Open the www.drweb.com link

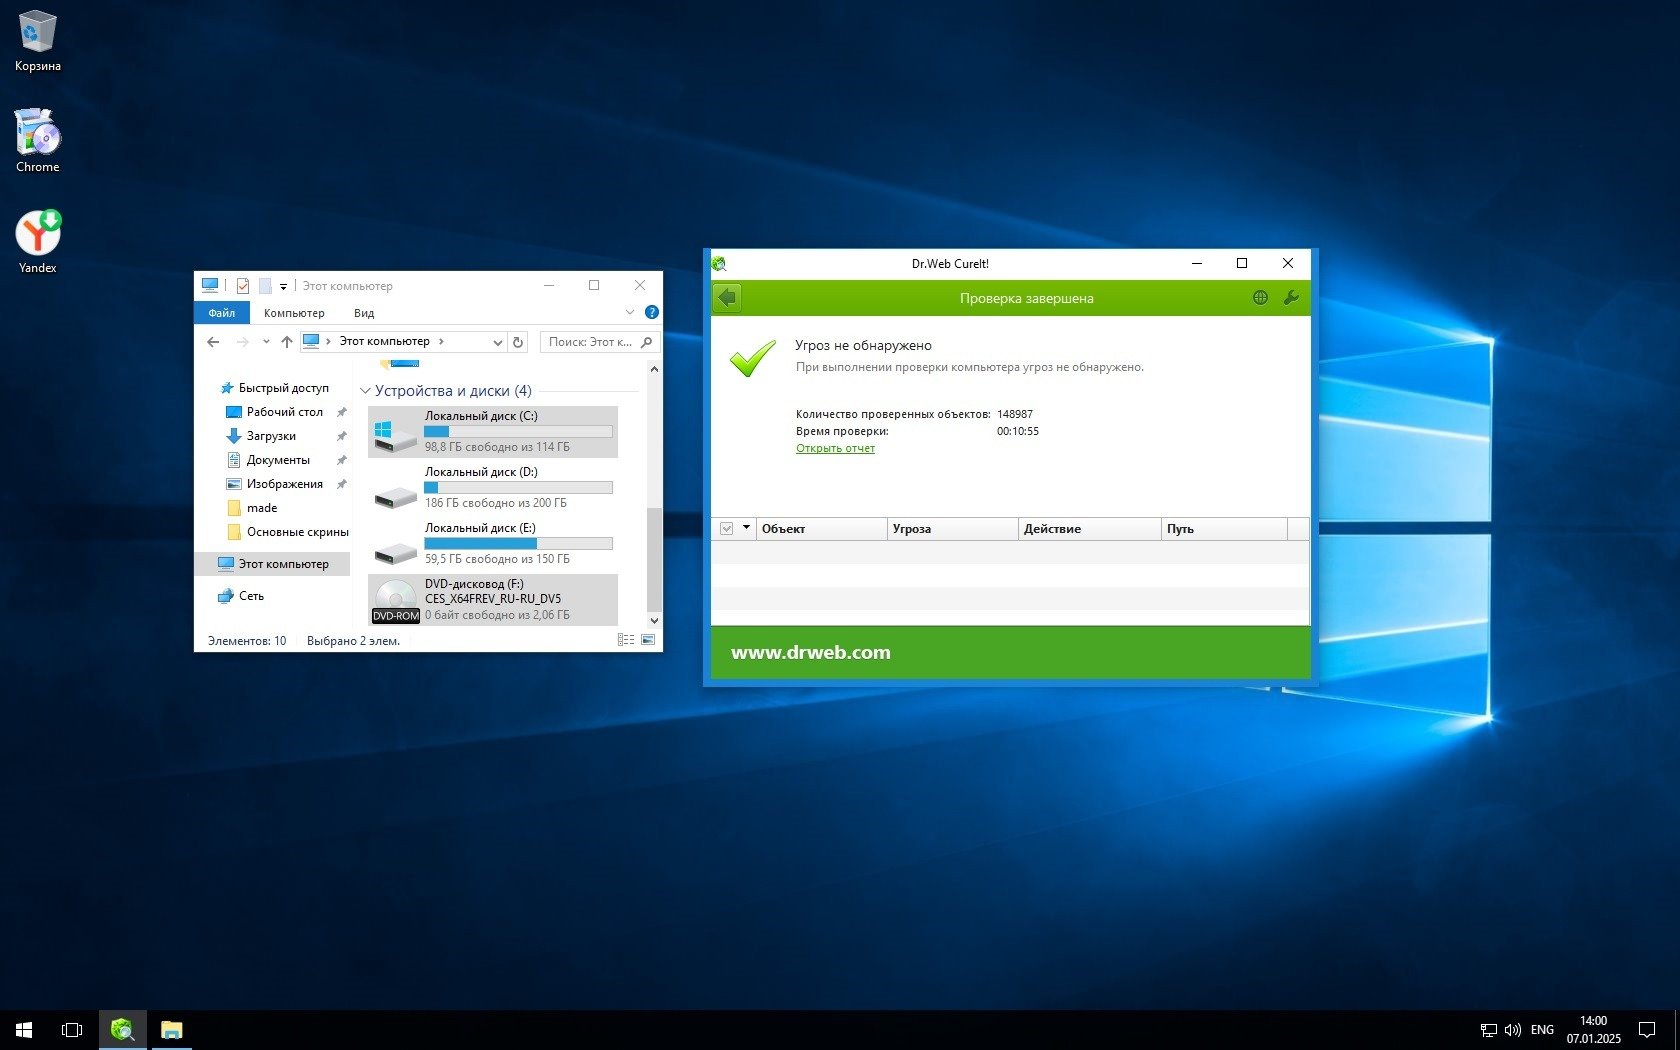click(x=810, y=653)
